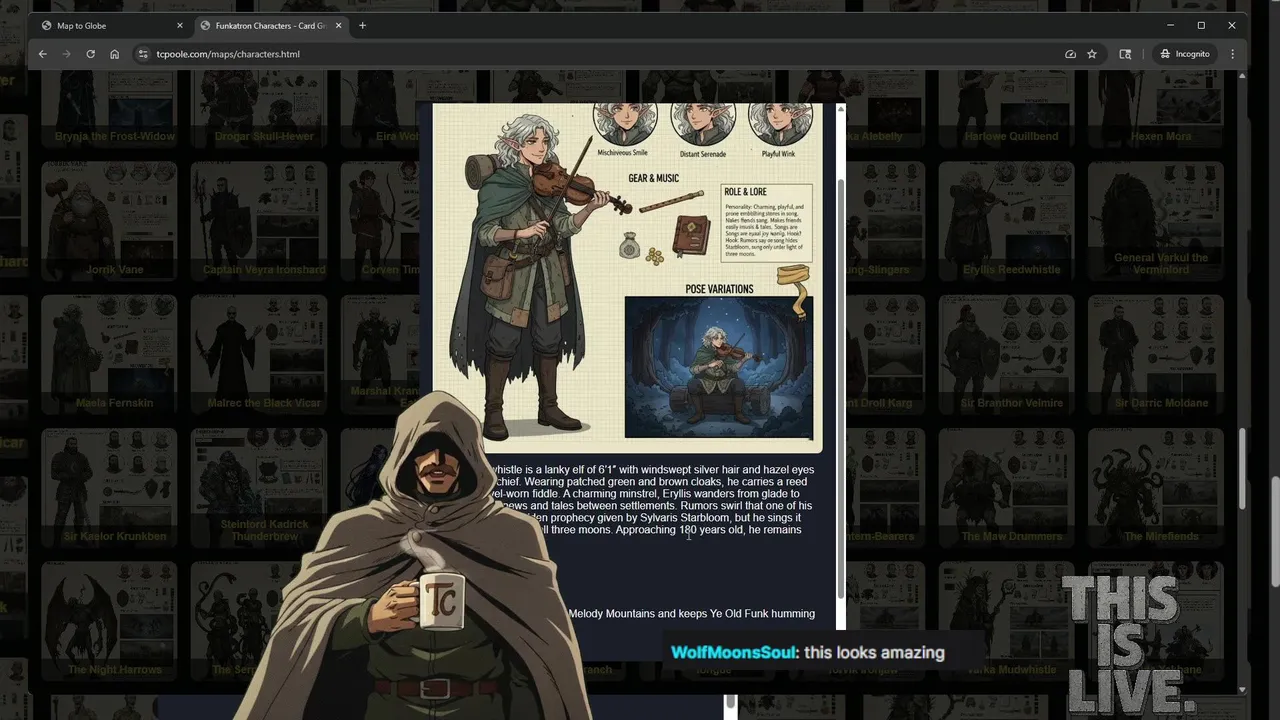
Task: Minimize the Chrome window
Action: pos(1171,25)
